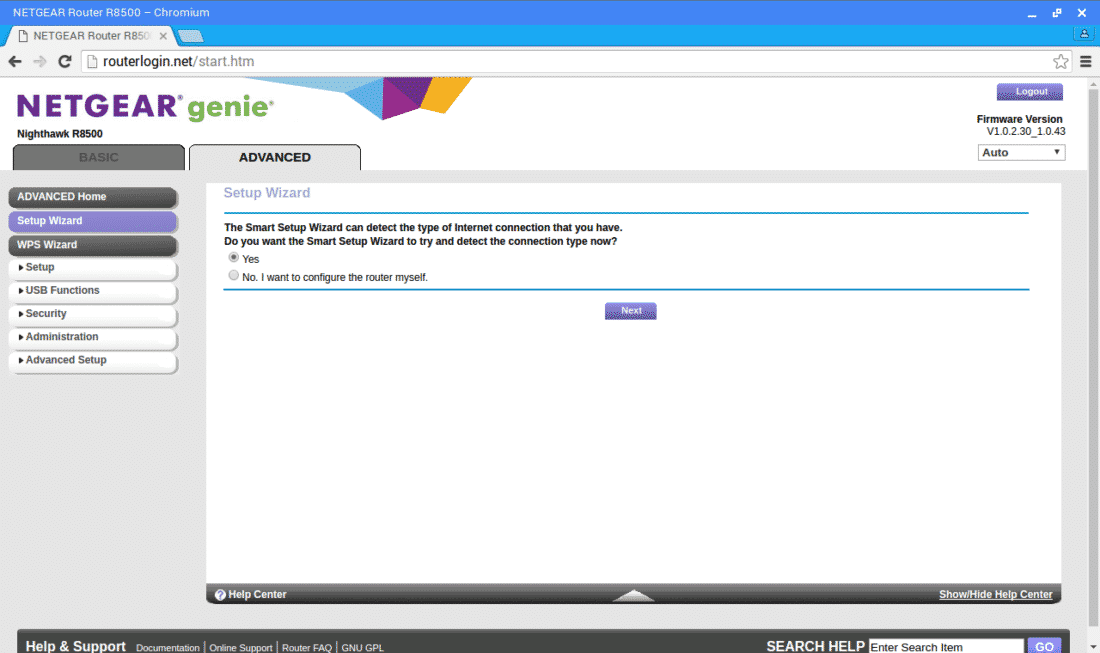The height and width of the screenshot is (653, 1100).
Task: Click the Next button
Action: click(631, 311)
